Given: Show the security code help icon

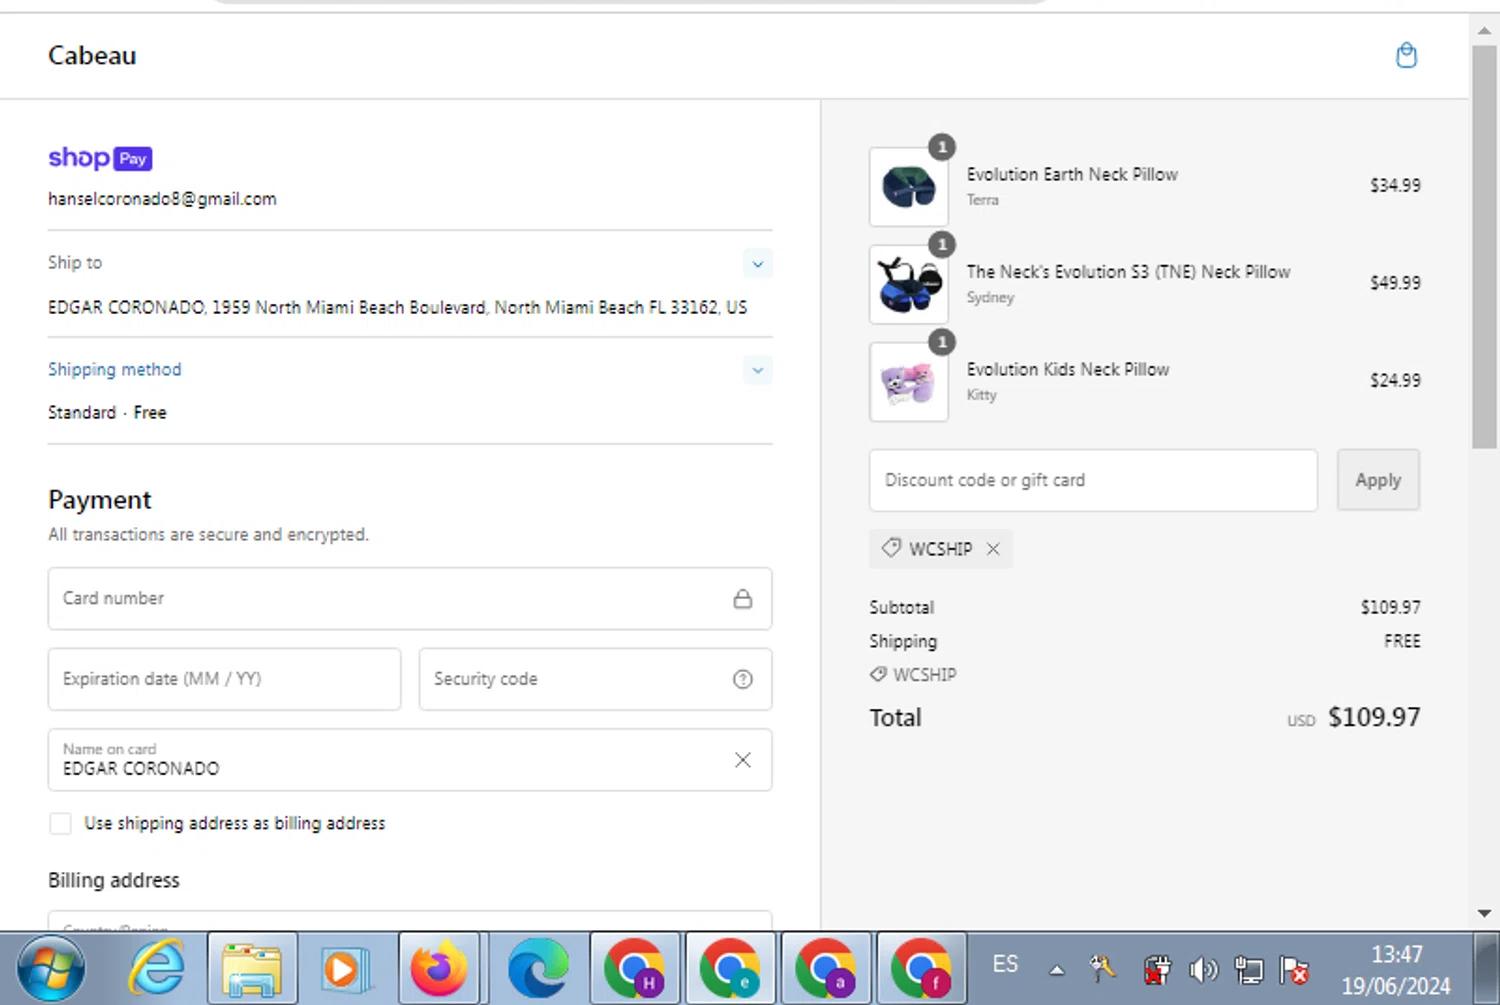Looking at the screenshot, I should 742,679.
